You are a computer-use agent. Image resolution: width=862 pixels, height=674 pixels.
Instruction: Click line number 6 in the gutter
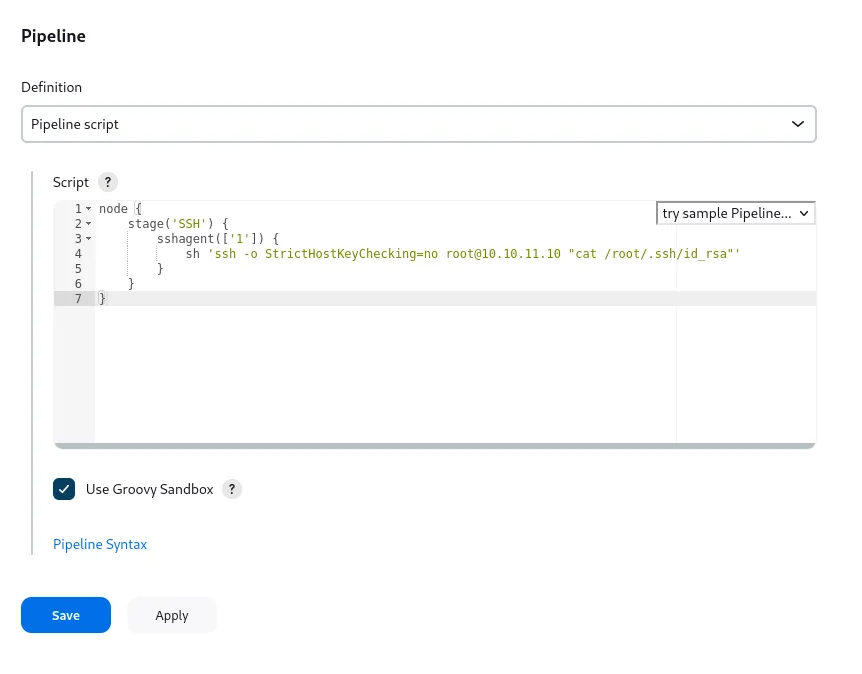pos(78,284)
